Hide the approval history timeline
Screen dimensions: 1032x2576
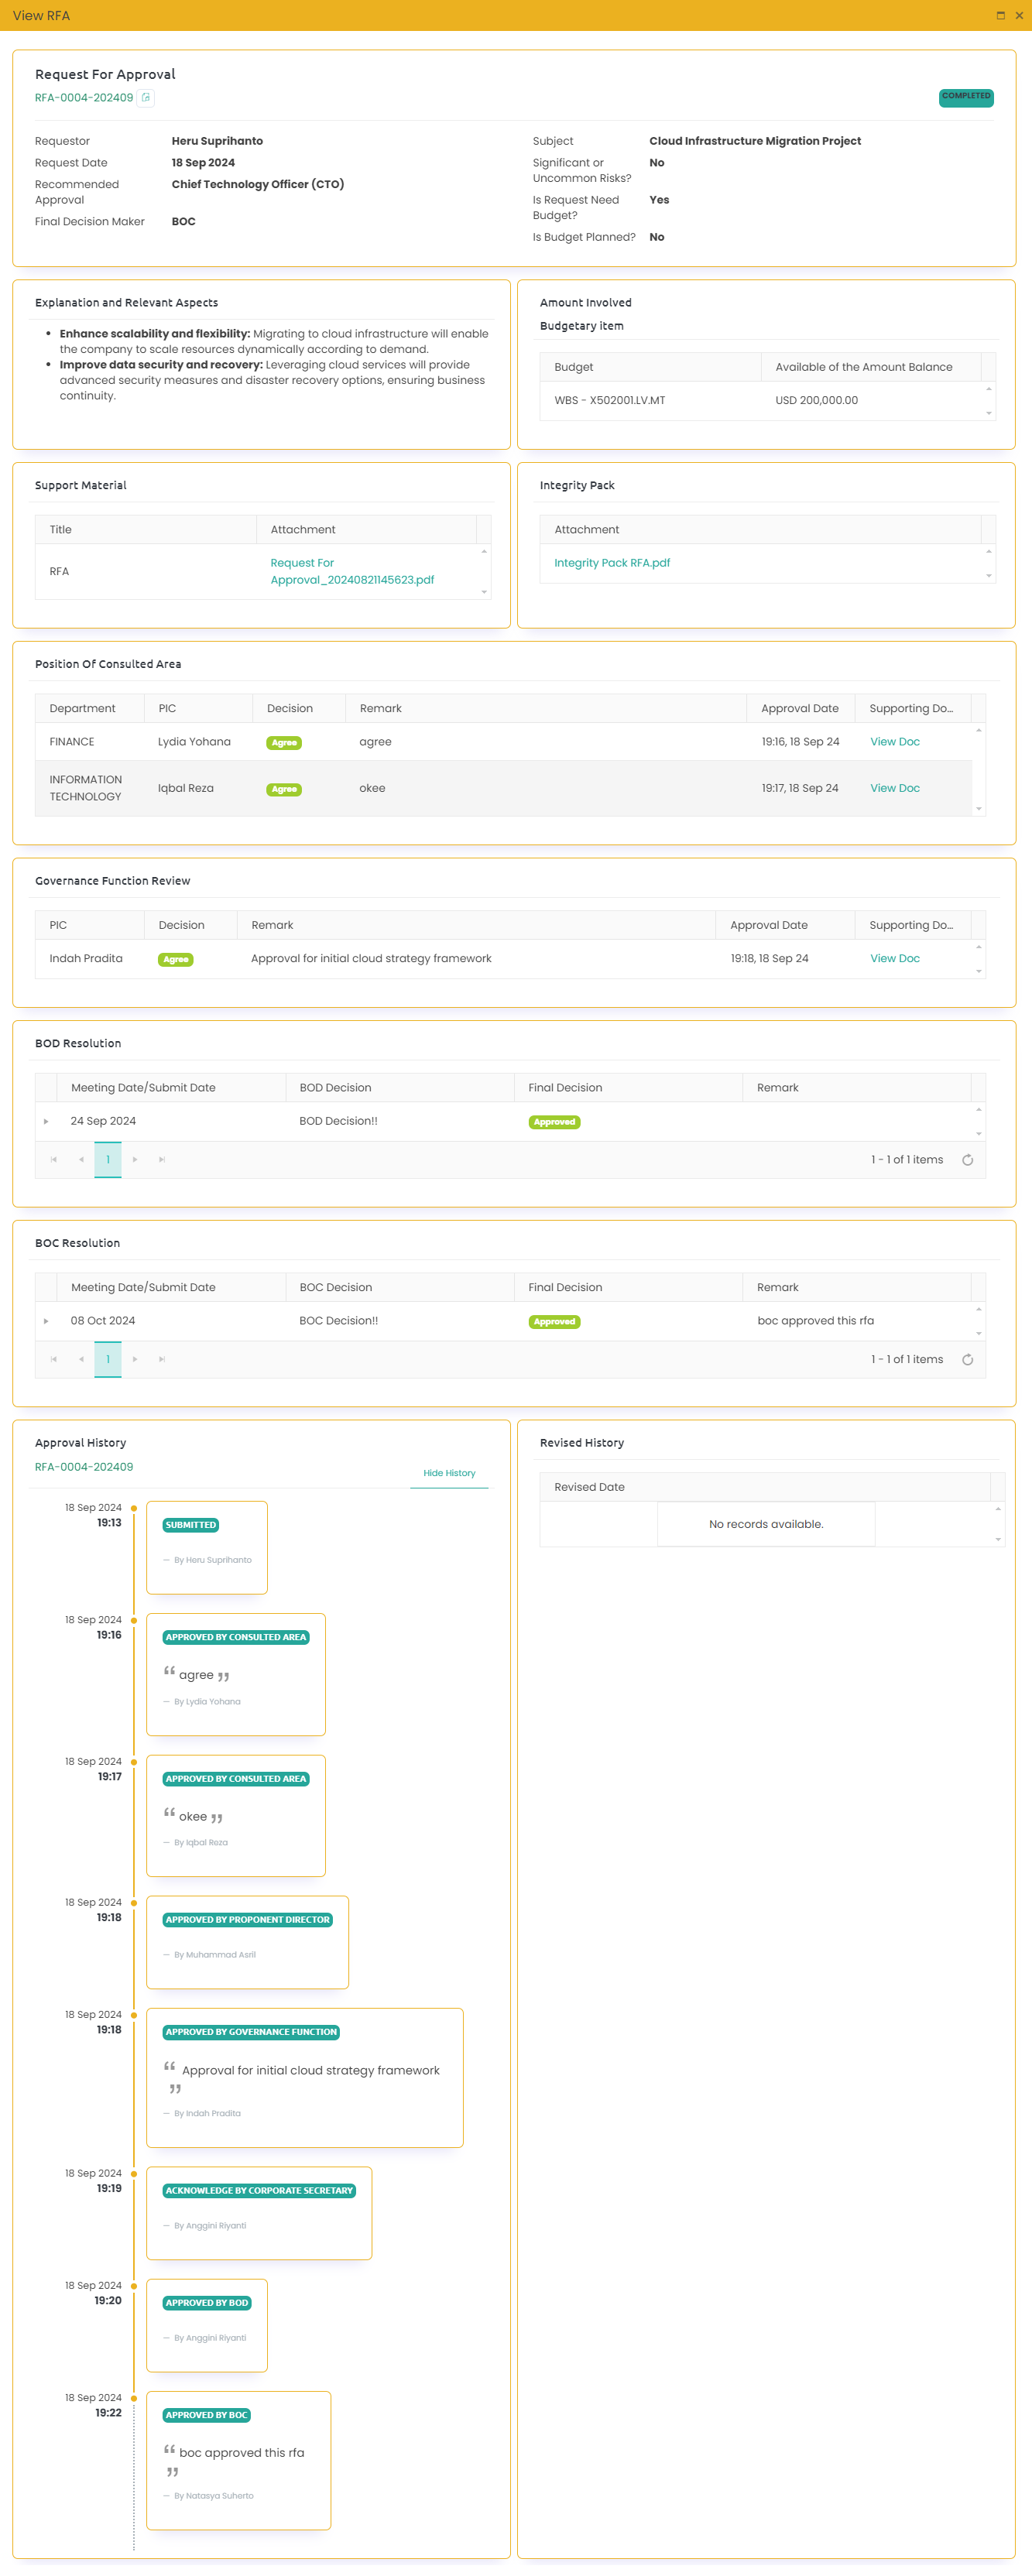tap(449, 1473)
